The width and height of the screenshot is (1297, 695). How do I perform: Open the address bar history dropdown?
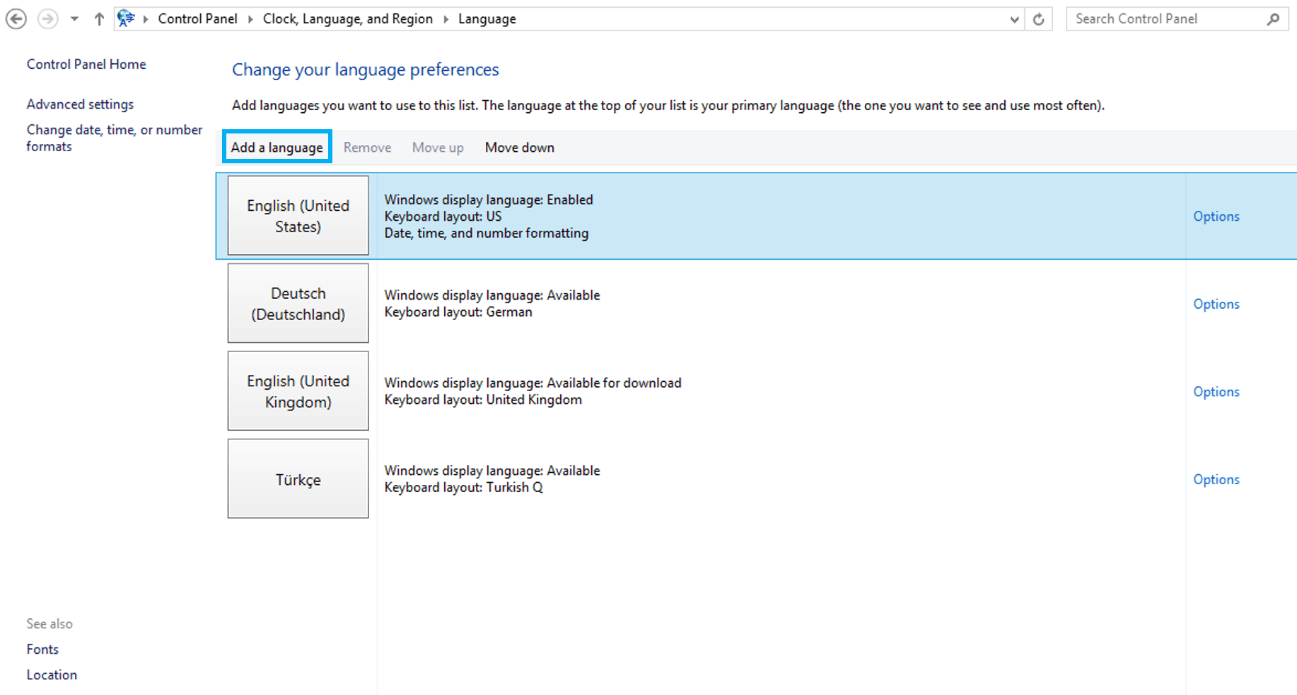coord(1013,18)
